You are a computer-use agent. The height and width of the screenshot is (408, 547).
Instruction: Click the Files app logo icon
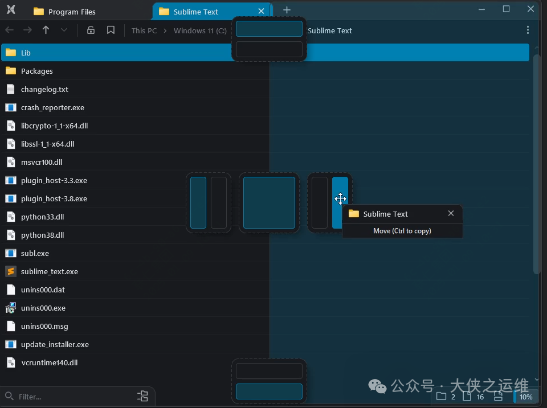coord(11,10)
